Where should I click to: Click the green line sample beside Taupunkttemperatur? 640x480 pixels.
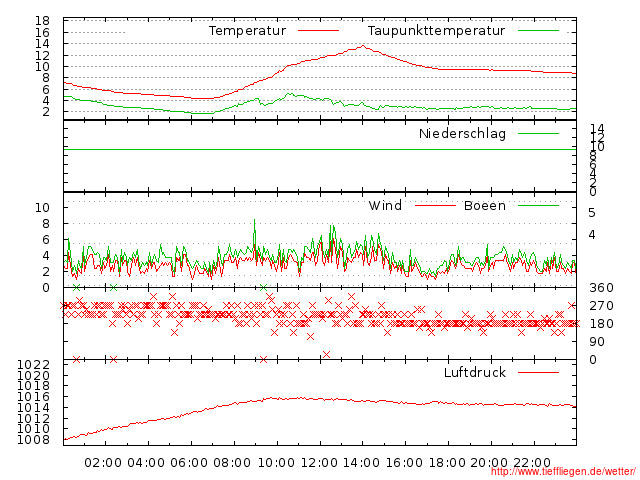coord(538,31)
